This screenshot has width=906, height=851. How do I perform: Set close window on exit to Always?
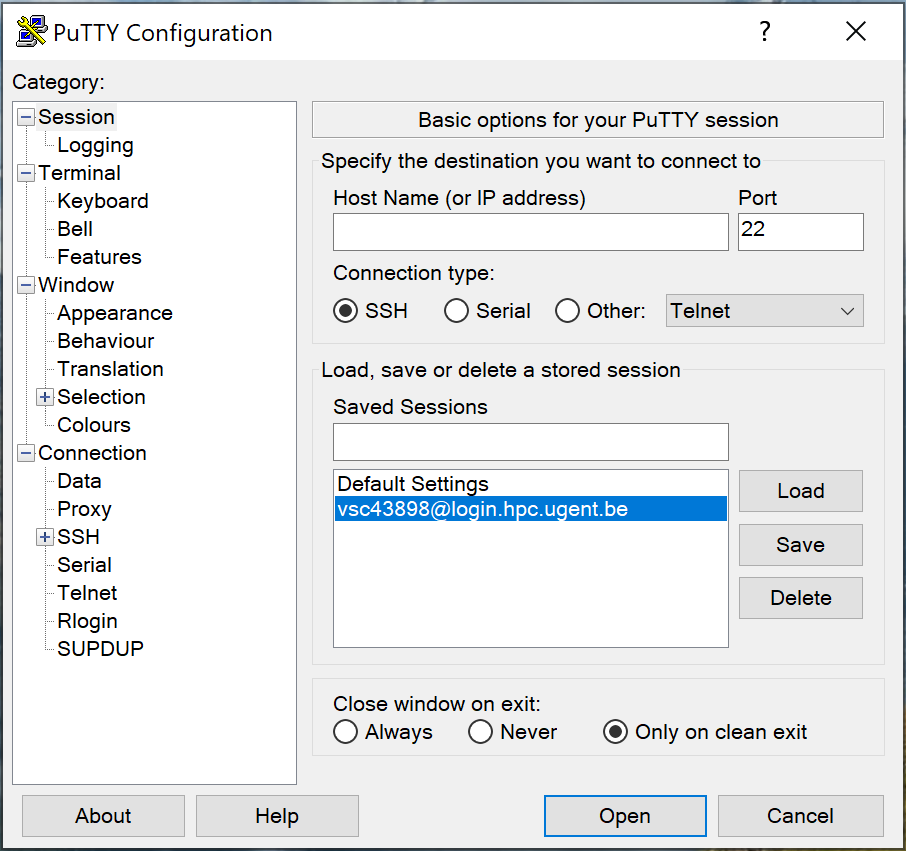point(346,732)
